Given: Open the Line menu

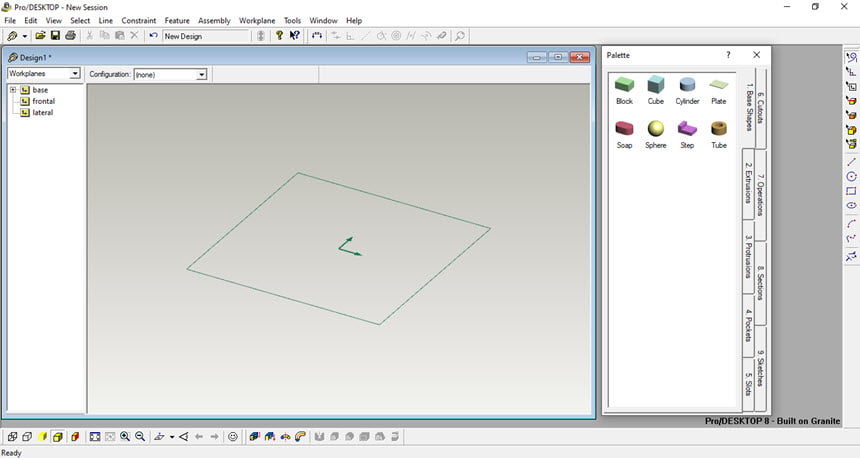Looking at the screenshot, I should [106, 20].
